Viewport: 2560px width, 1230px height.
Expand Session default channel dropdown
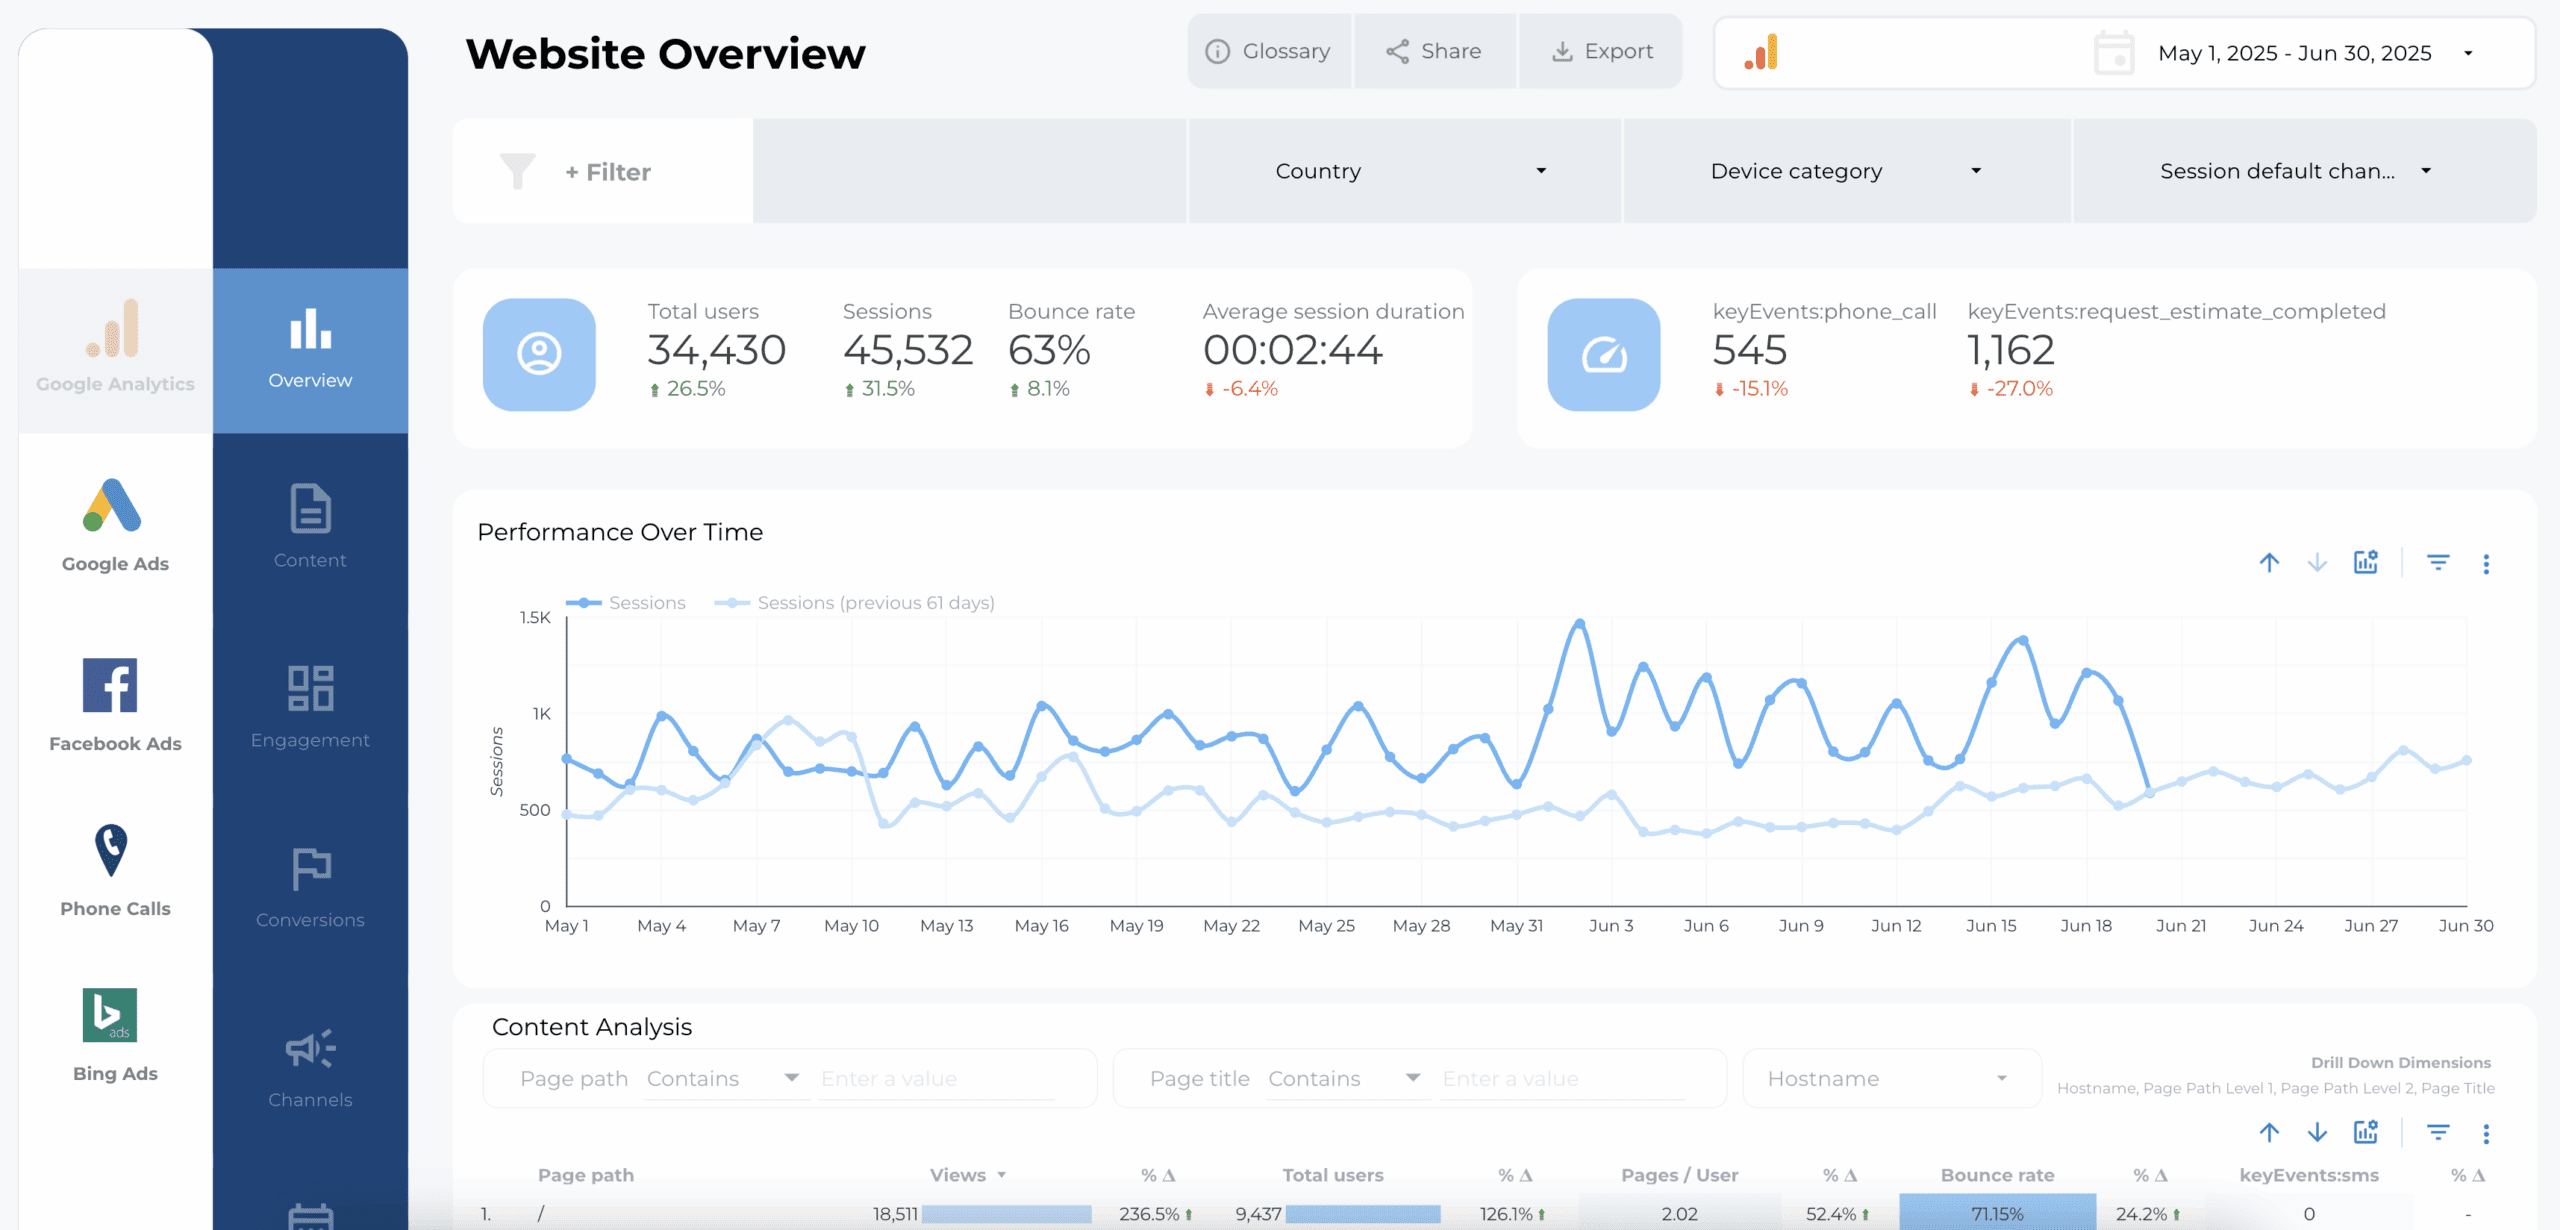[x=2304, y=171]
